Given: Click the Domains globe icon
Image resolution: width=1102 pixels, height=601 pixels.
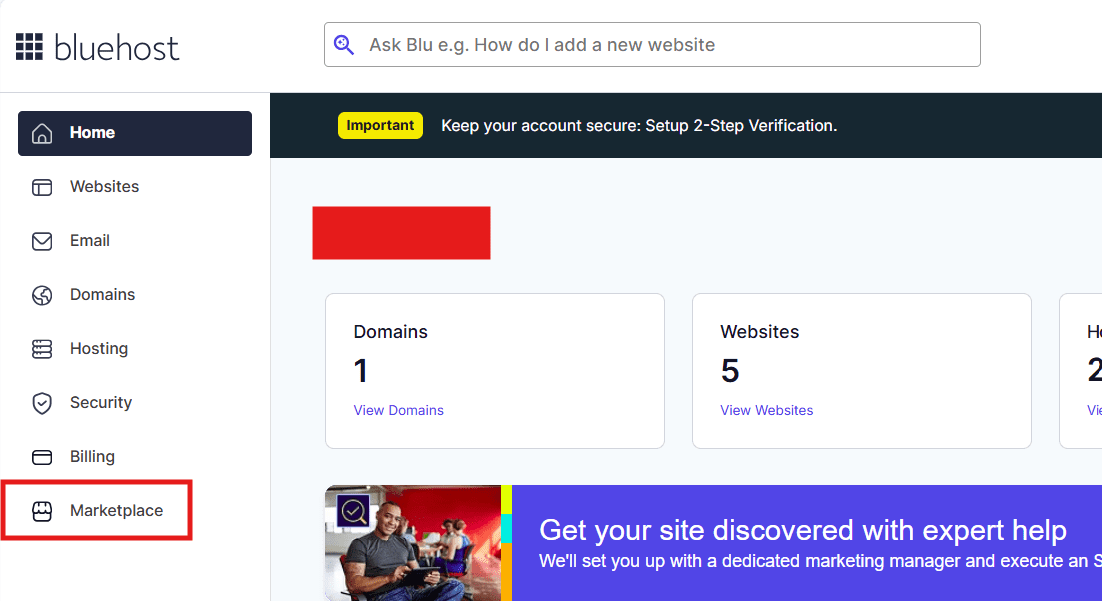Looking at the screenshot, I should 42,295.
